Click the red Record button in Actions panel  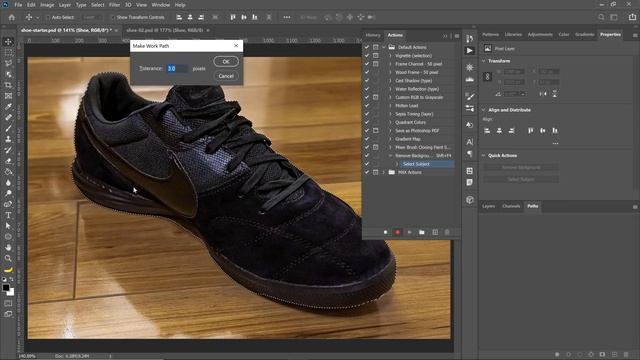398,232
